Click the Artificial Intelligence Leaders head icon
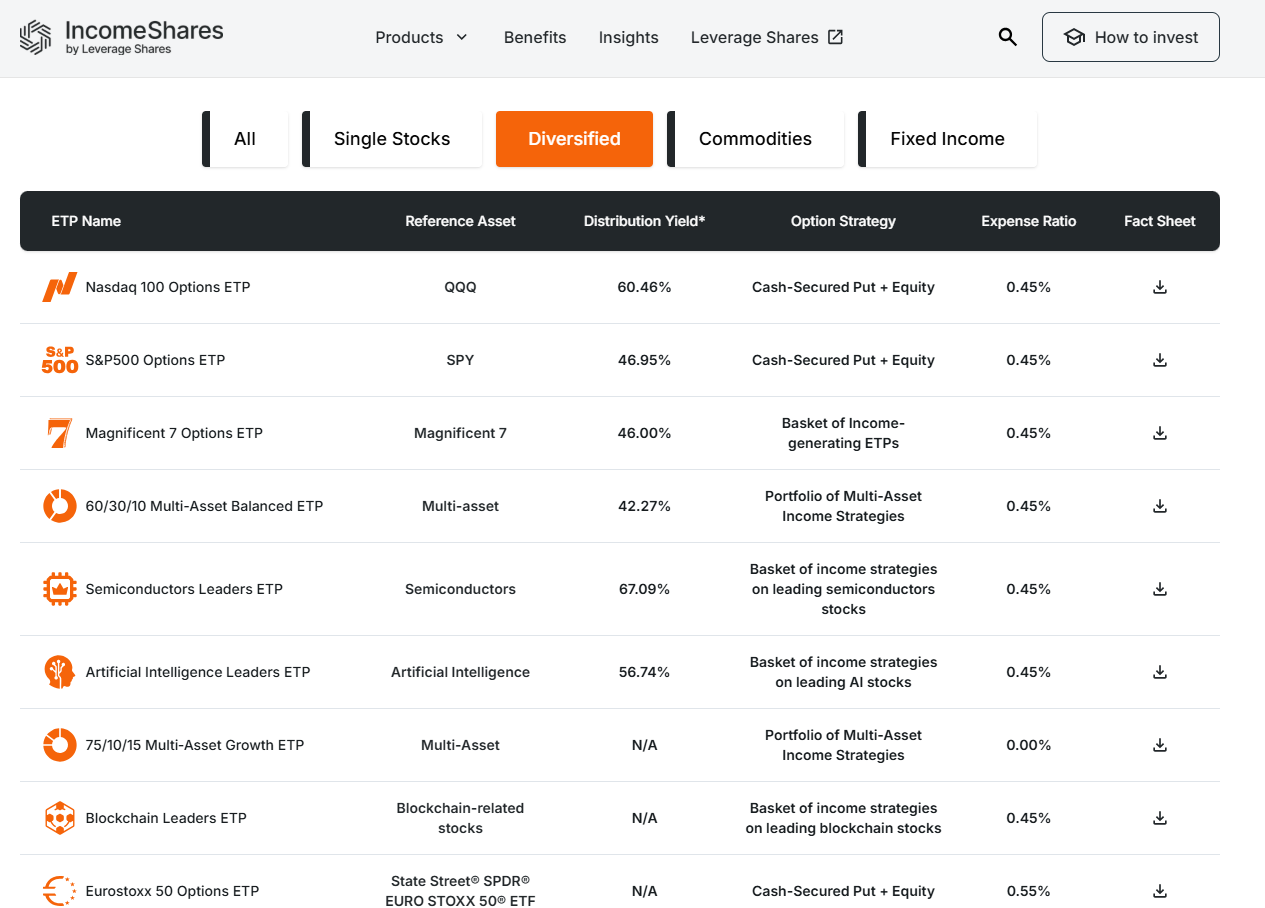Screen dimensions: 1265x908 coord(60,672)
